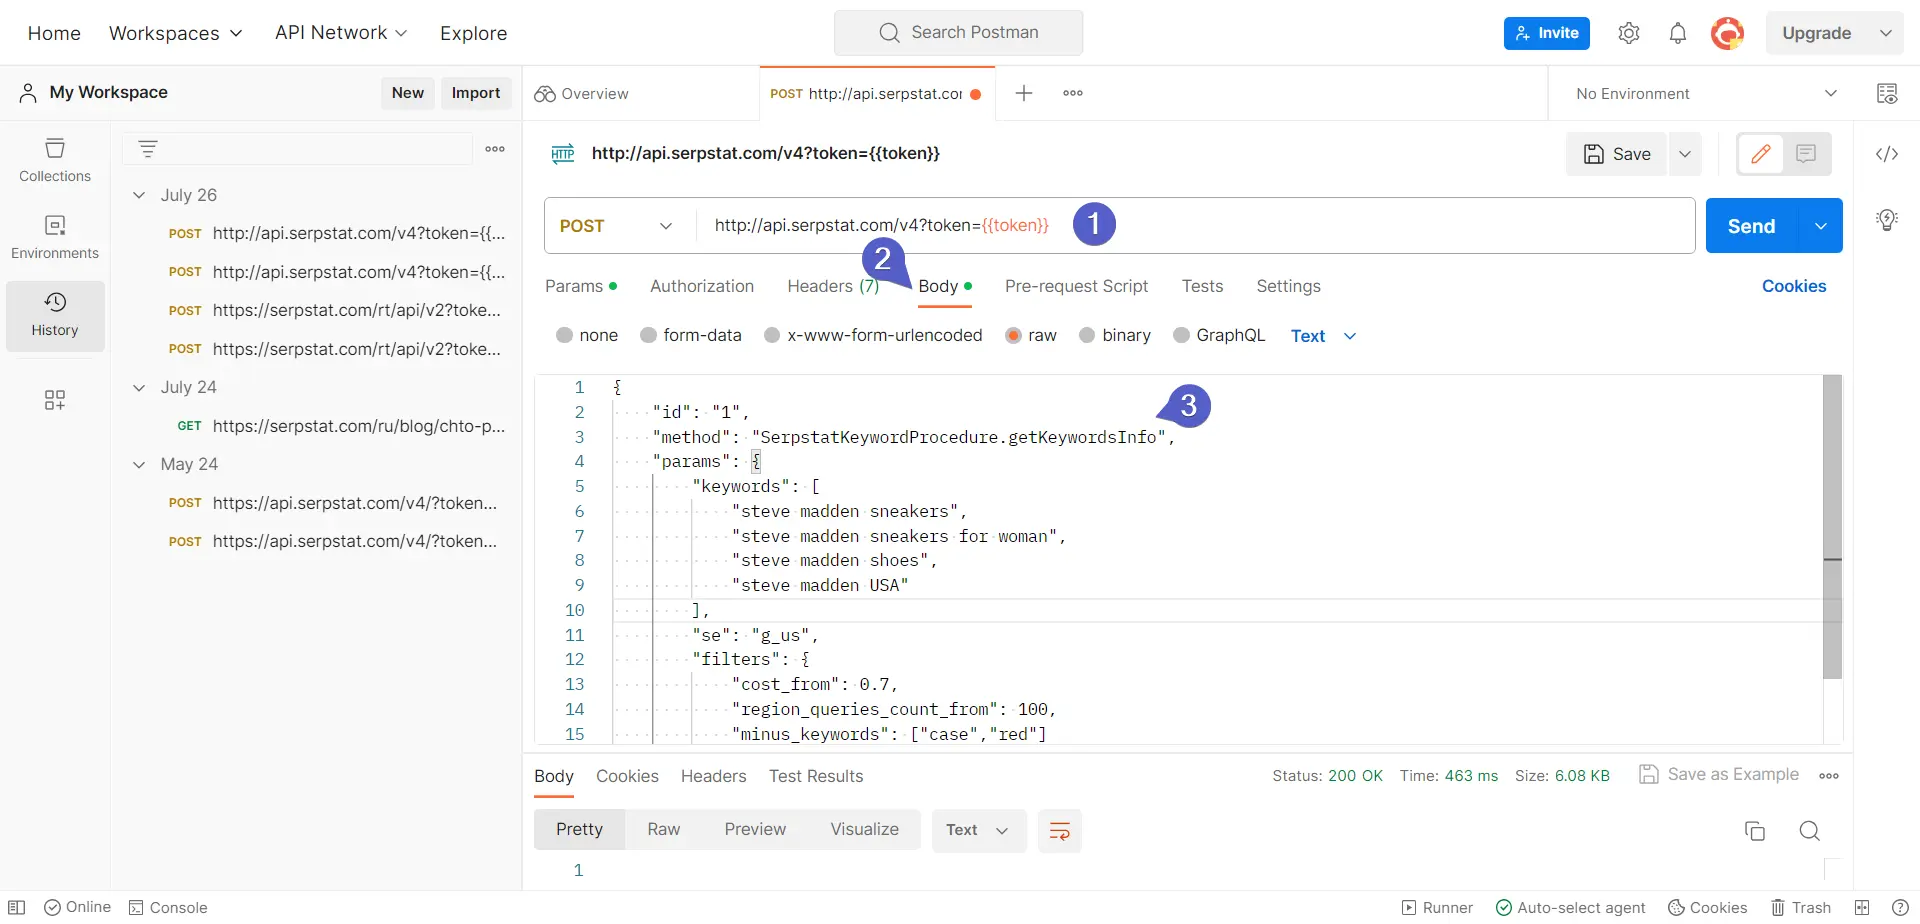Click the history filter icon
Screen dimensions: 1920x924
pos(148,149)
